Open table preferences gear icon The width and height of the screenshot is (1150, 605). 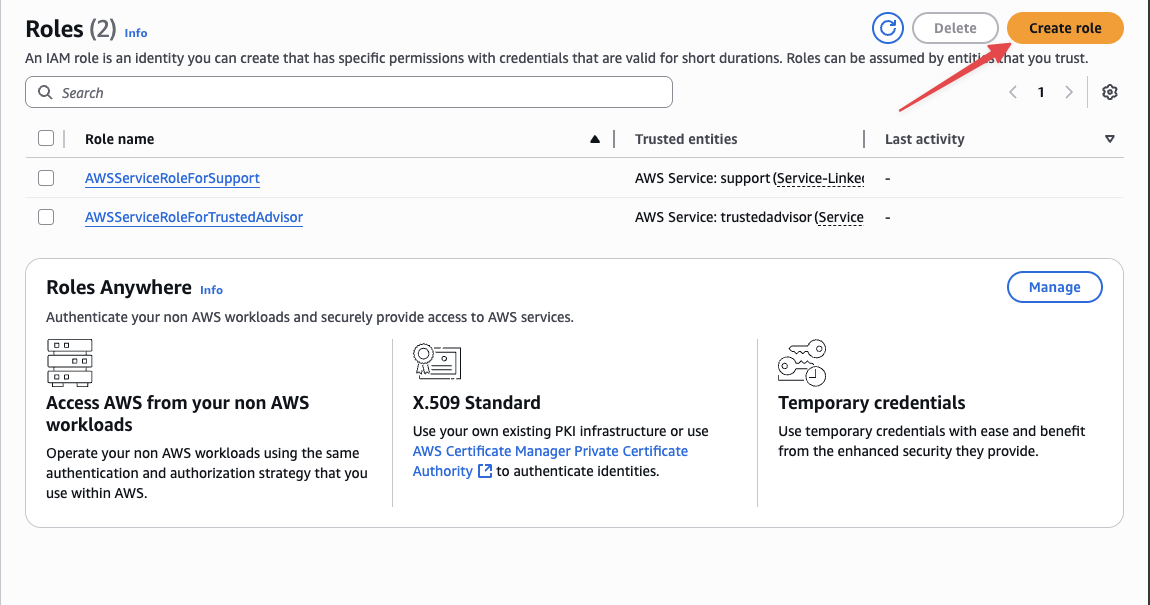coord(1110,92)
